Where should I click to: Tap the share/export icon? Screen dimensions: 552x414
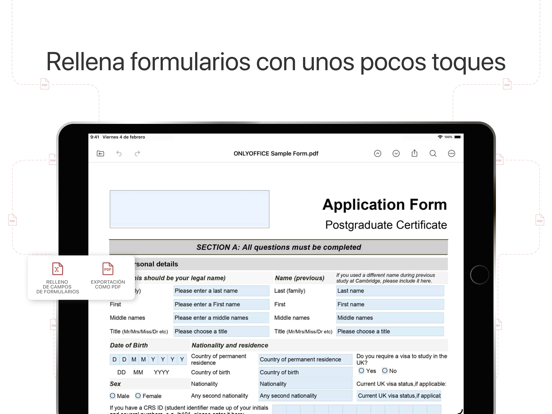point(414,153)
